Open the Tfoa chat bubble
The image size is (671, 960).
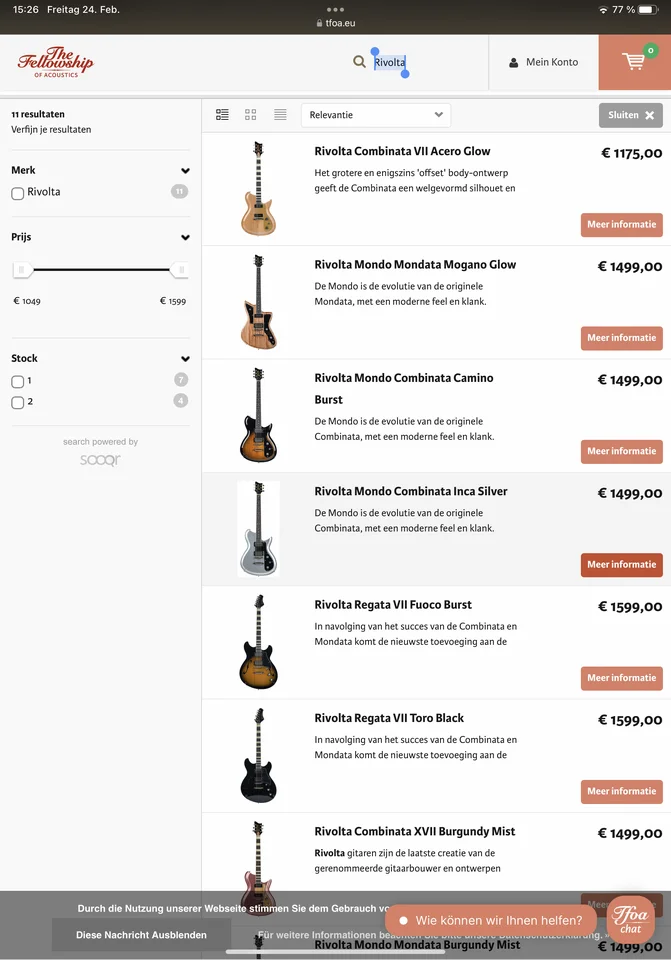point(630,918)
